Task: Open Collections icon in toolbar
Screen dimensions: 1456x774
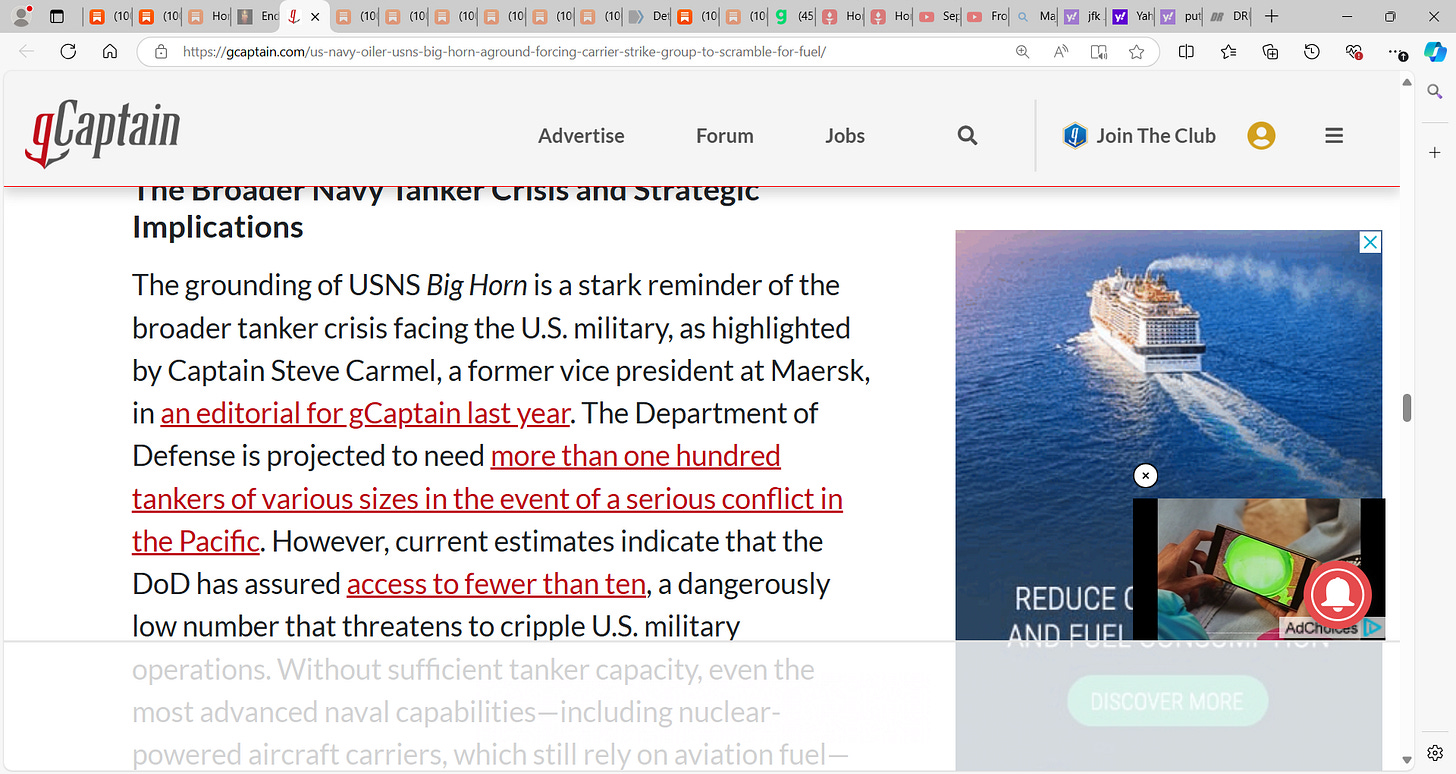Action: [x=1271, y=52]
